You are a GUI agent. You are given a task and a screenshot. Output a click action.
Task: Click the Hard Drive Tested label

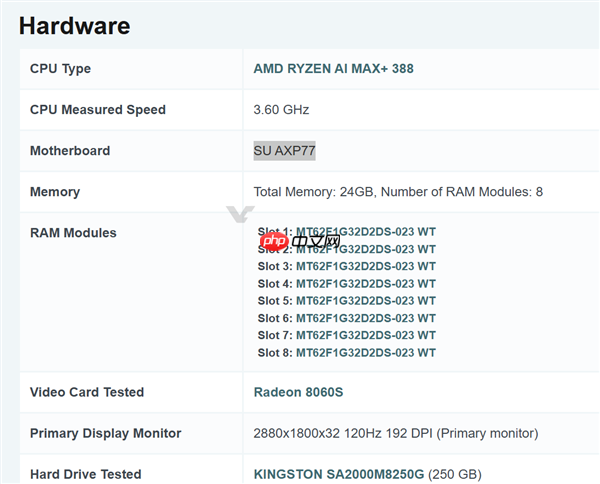pos(86,474)
